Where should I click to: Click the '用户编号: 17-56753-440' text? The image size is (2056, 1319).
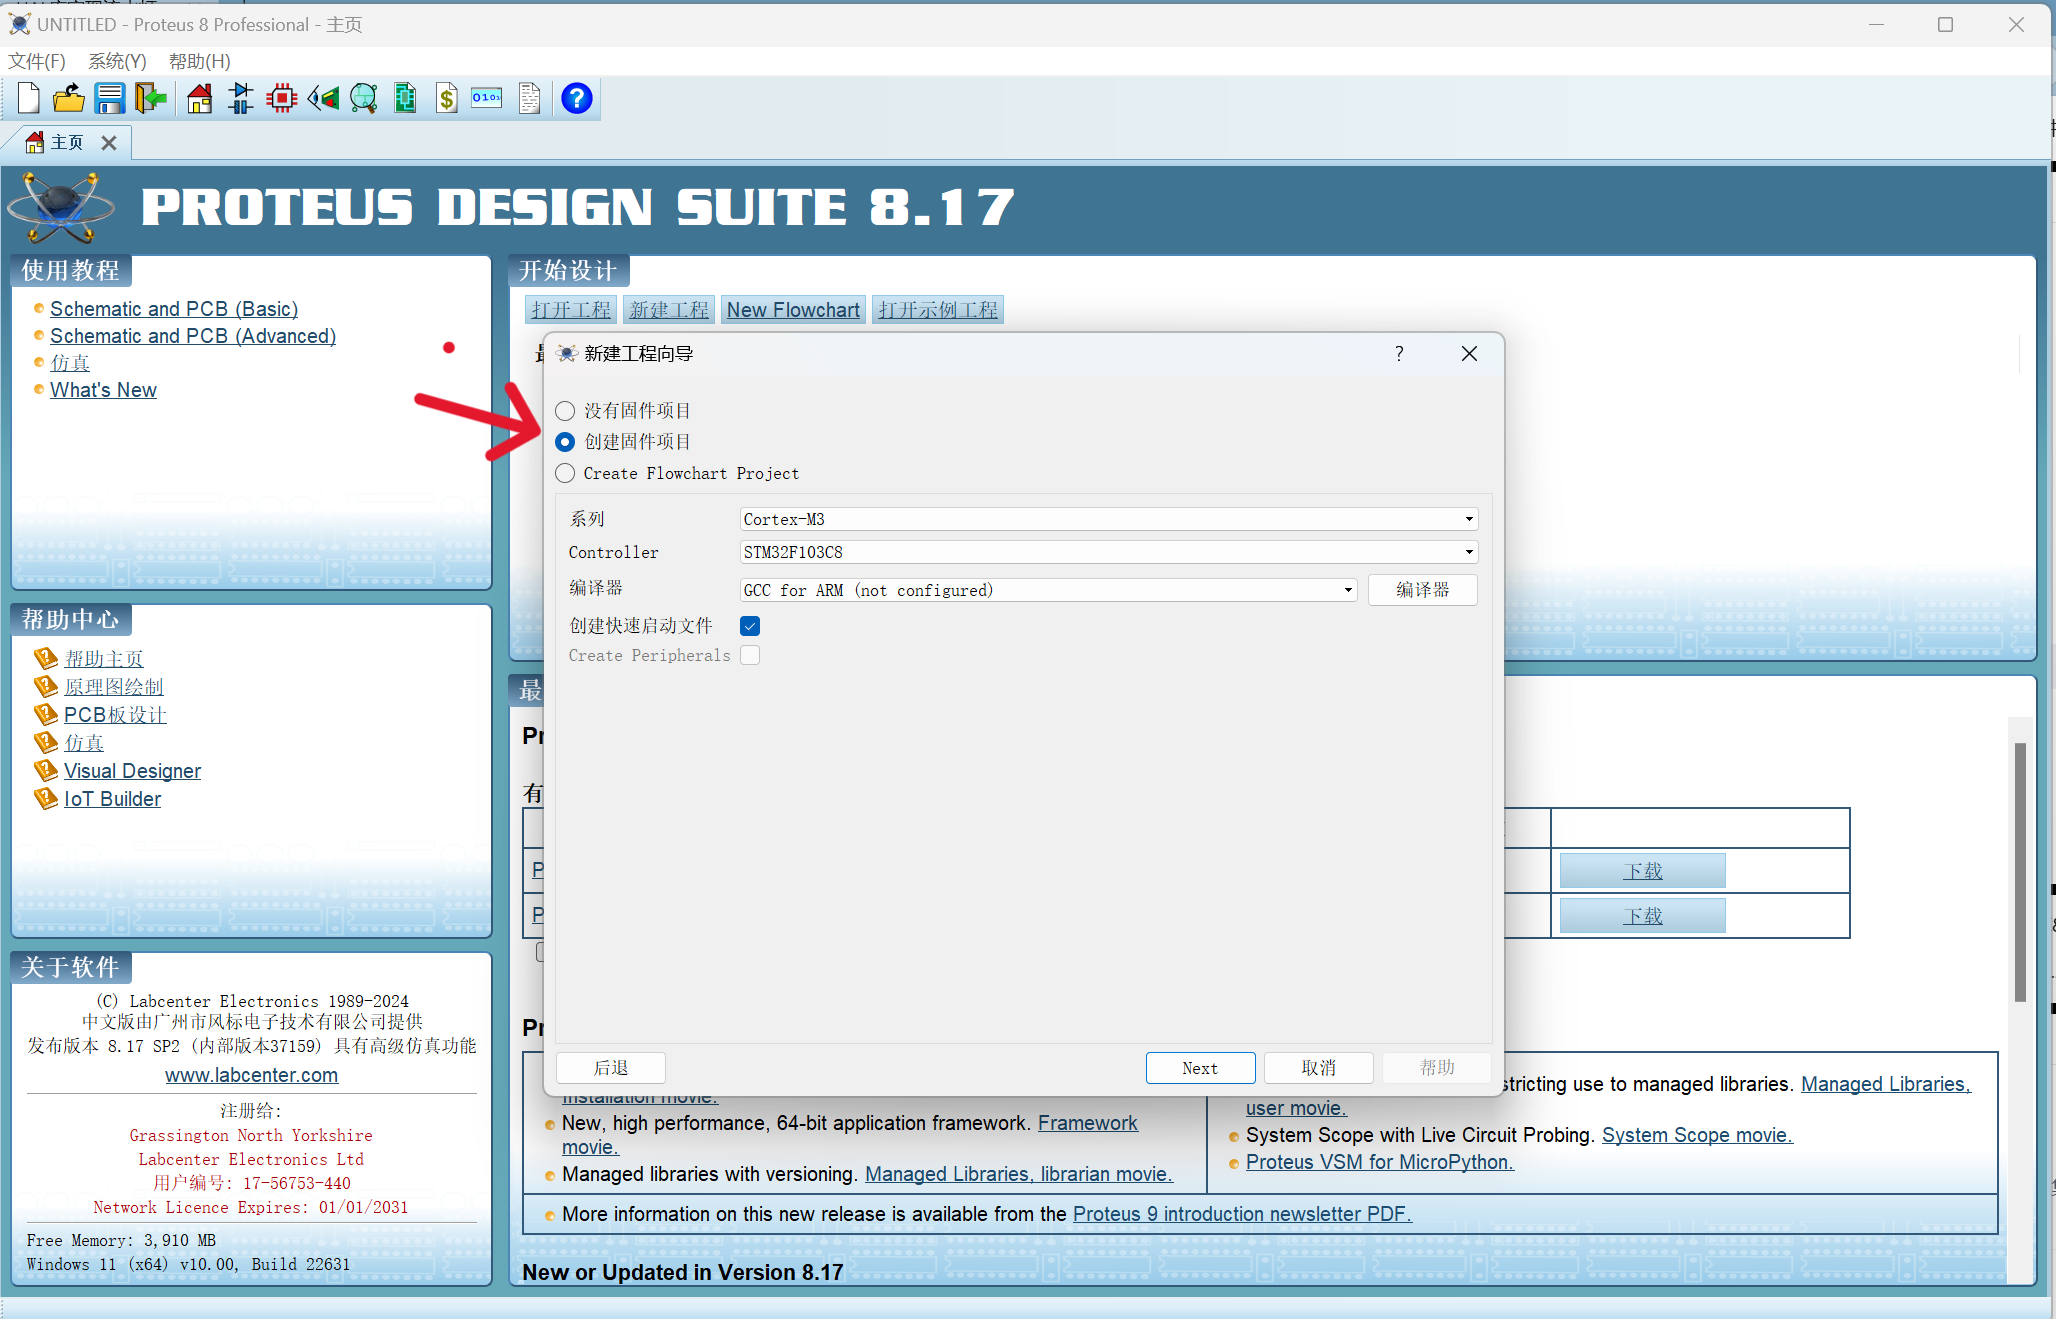tap(252, 1183)
